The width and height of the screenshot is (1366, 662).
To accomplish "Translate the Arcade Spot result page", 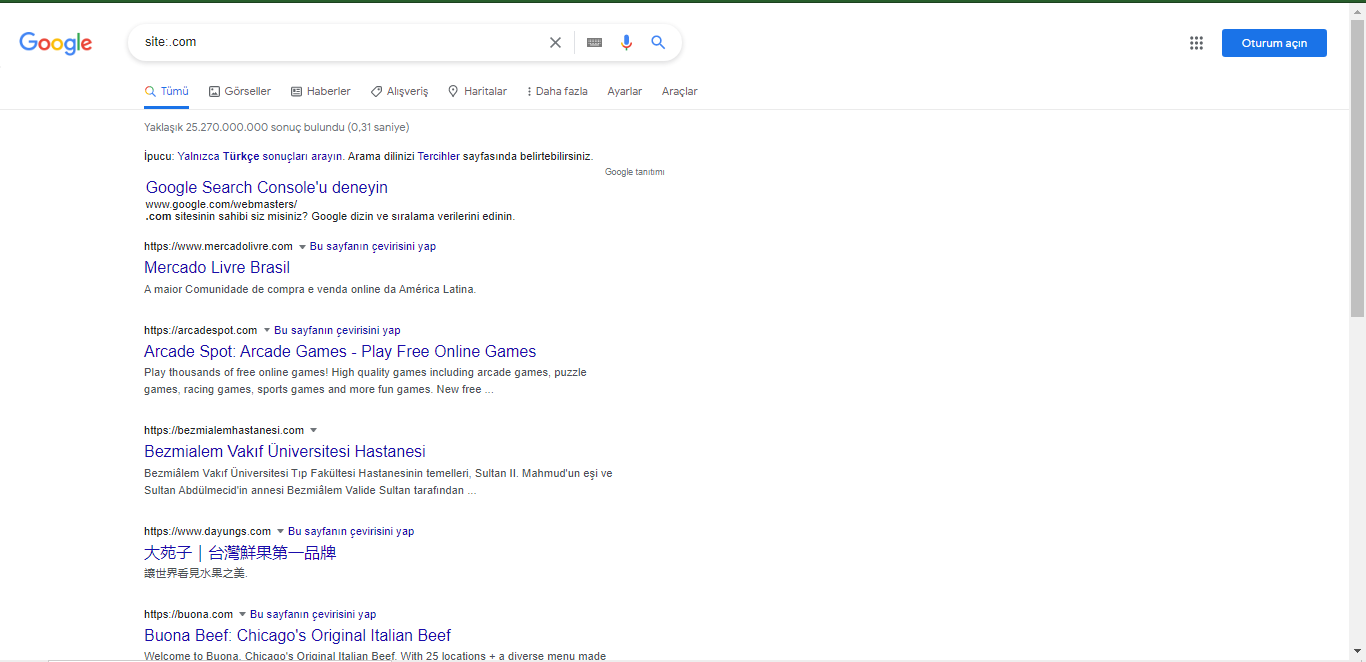I will pyautogui.click(x=338, y=330).
